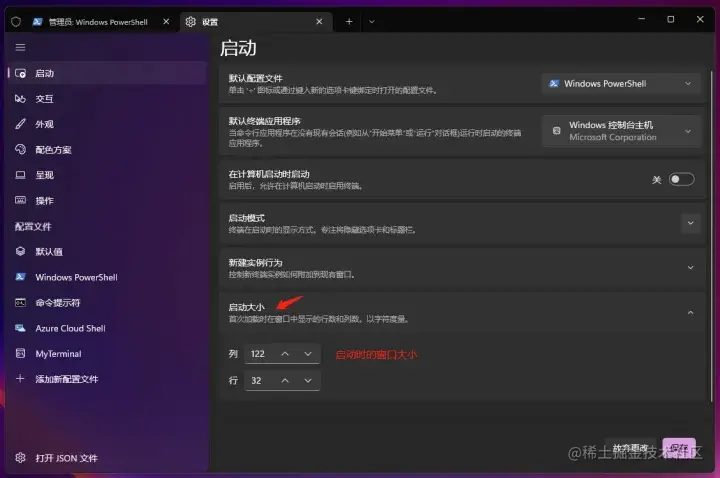
Task: Click the Windows 控制台主机 terminal icon
Action: point(557,130)
